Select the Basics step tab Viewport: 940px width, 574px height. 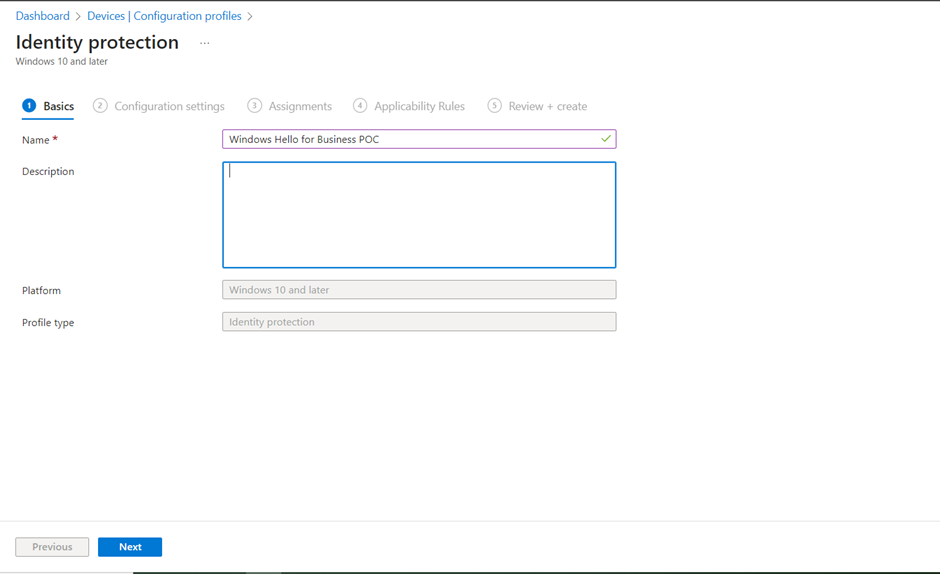pyautogui.click(x=48, y=106)
